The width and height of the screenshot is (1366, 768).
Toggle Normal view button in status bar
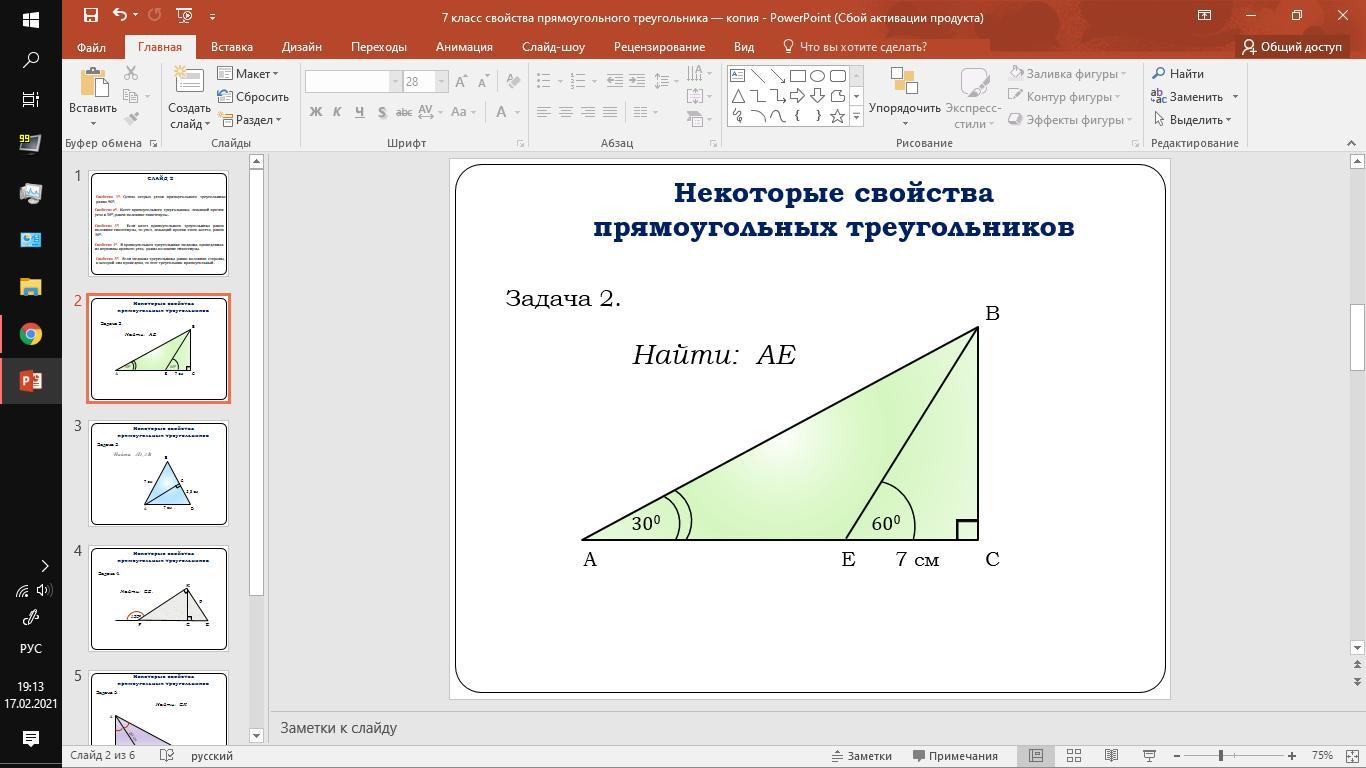pyautogui.click(x=1036, y=756)
